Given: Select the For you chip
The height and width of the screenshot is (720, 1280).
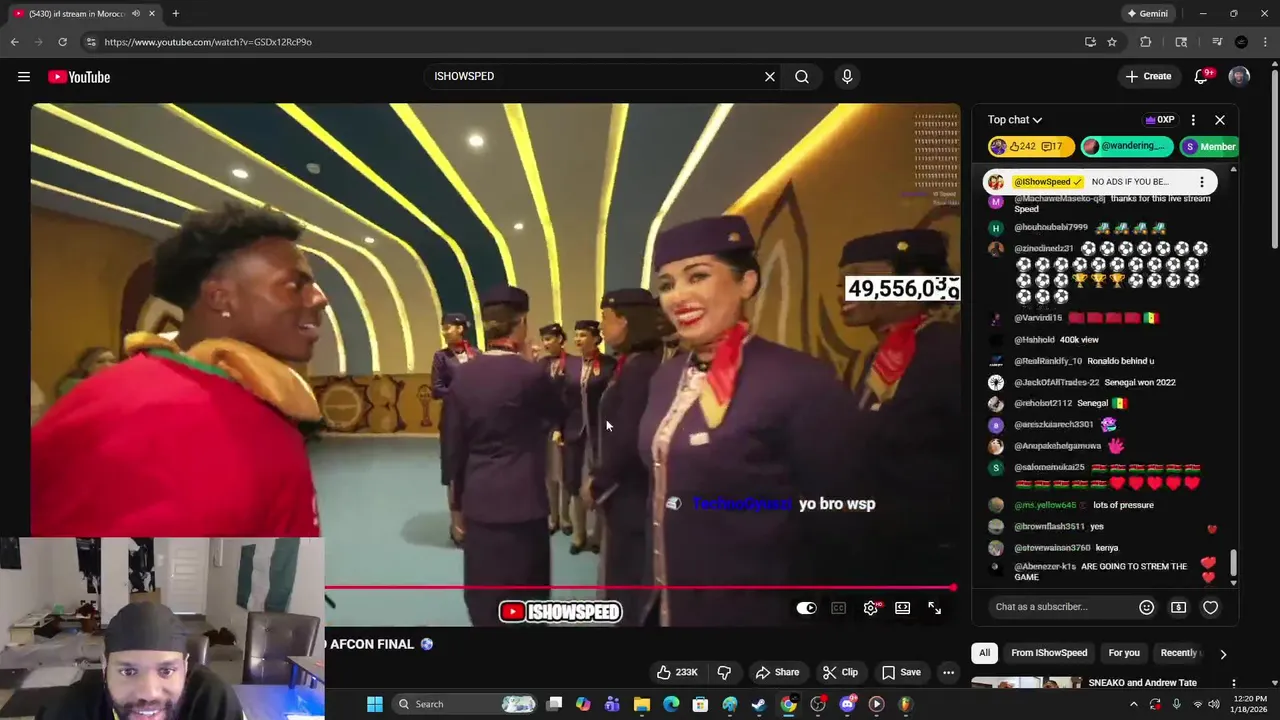Looking at the screenshot, I should [x=1124, y=653].
